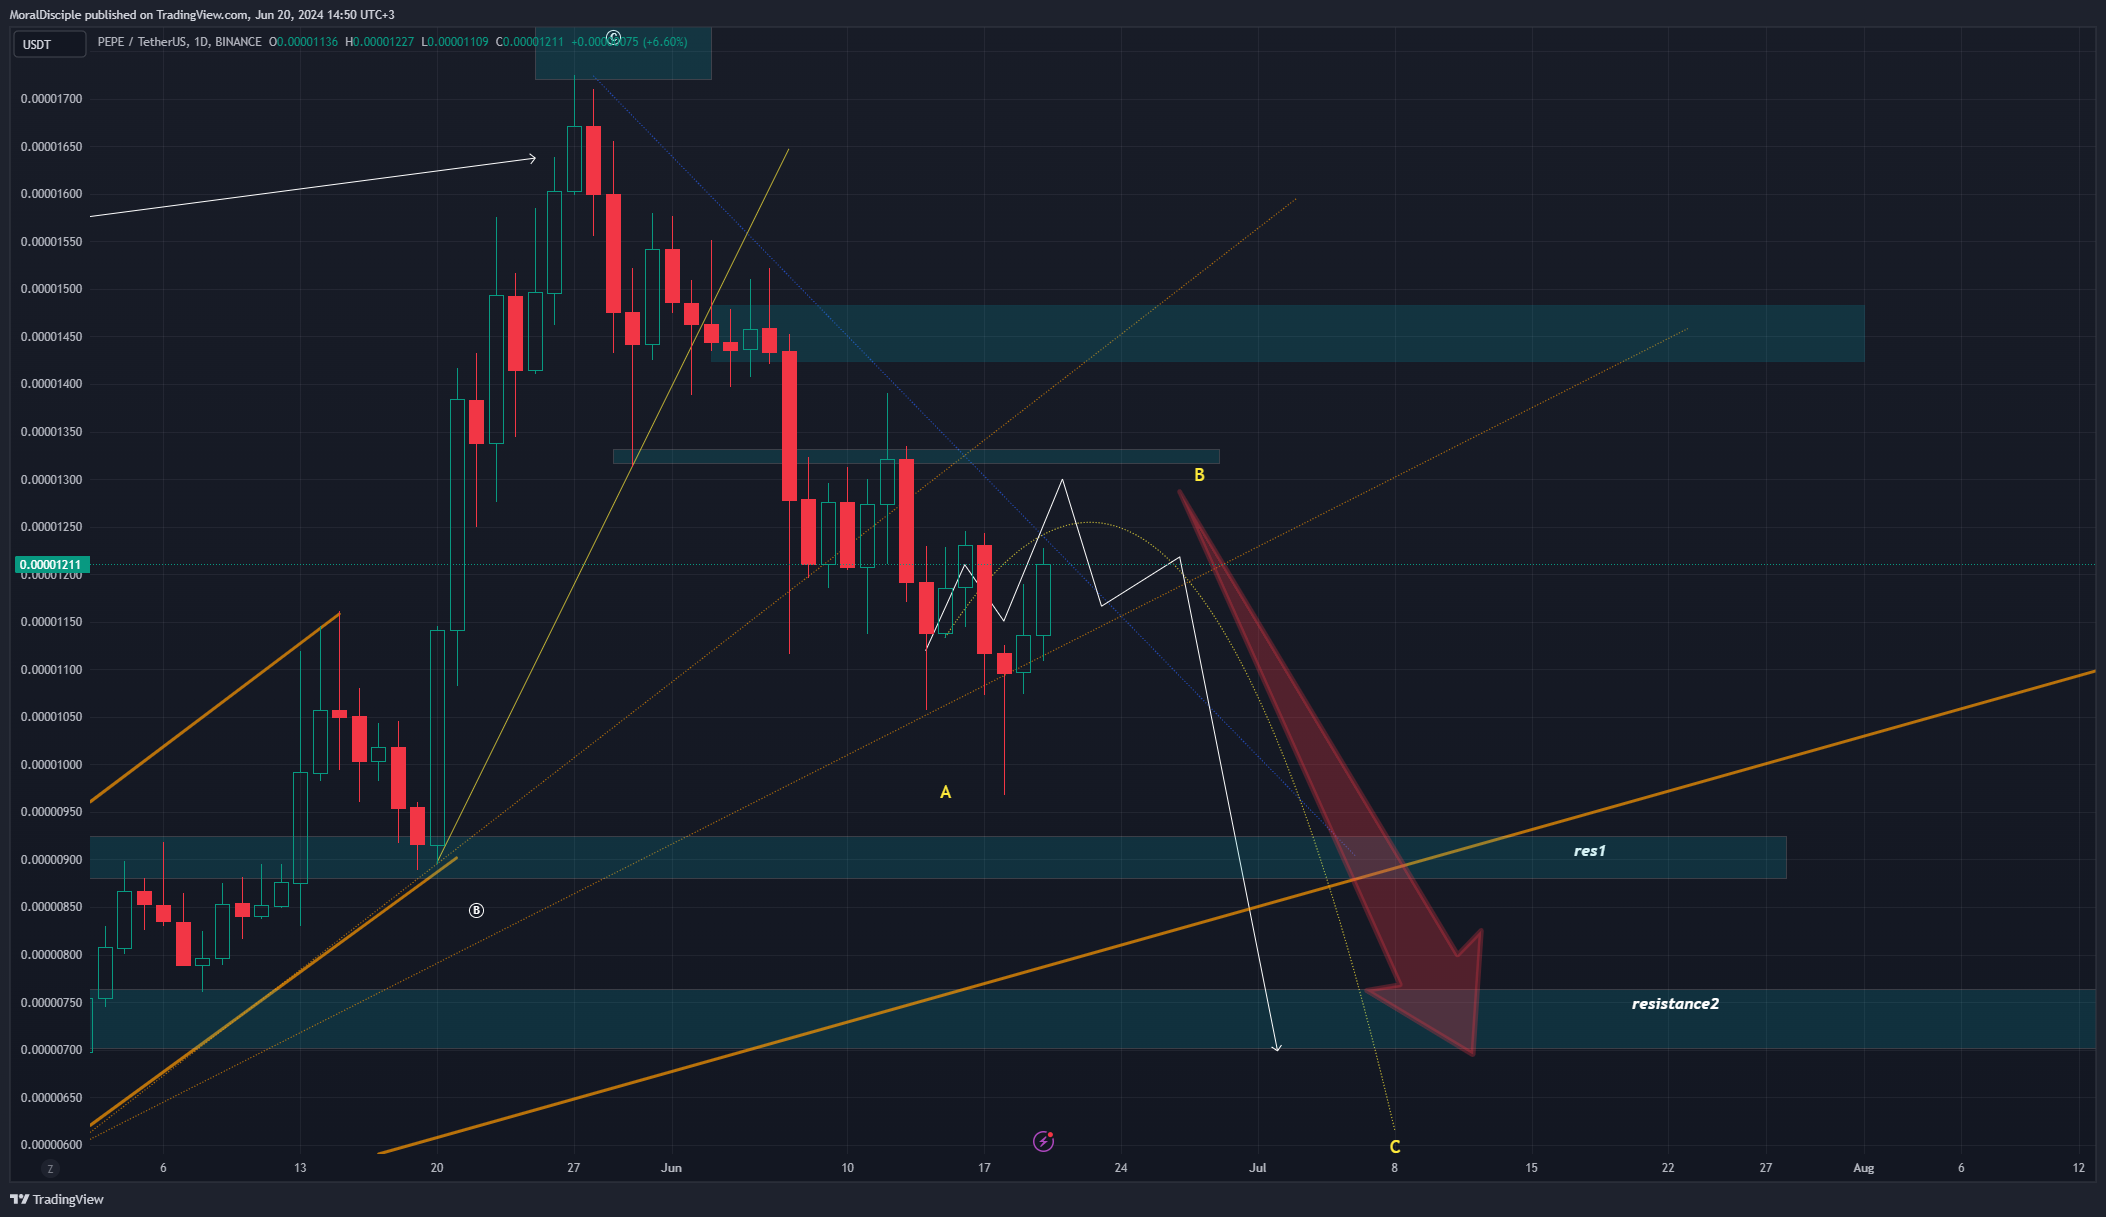Select the 'res1' zone label
This screenshot has height=1217, width=2106.
pos(1589,851)
